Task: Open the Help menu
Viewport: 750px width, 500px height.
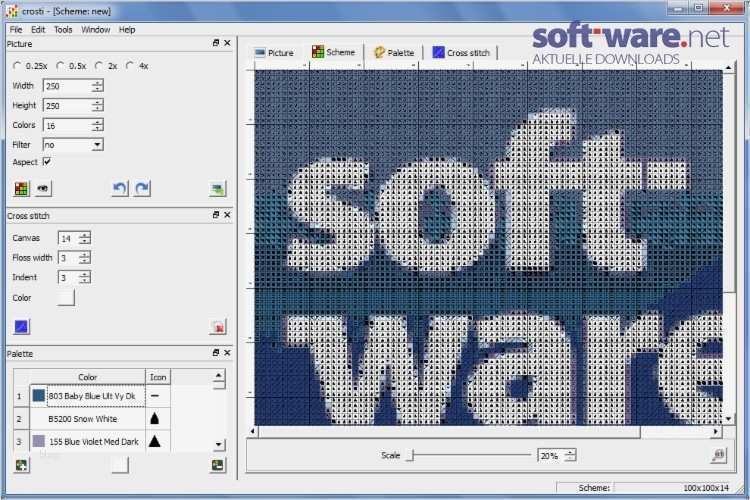Action: 127,30
